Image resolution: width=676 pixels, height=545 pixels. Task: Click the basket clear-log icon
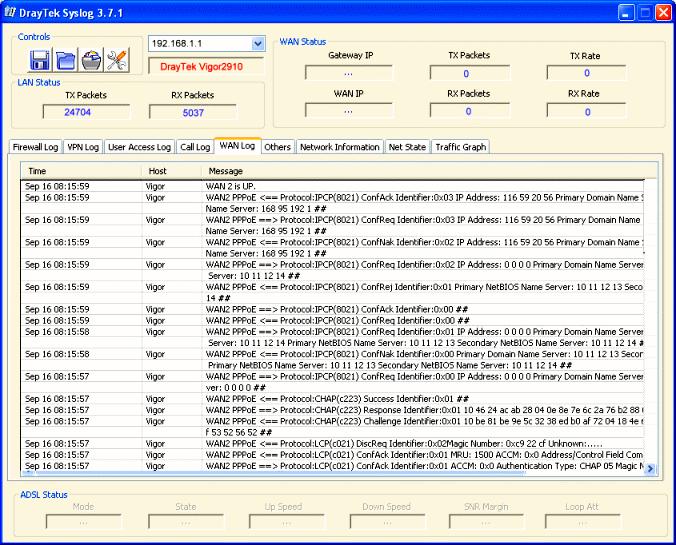pyautogui.click(x=91, y=60)
